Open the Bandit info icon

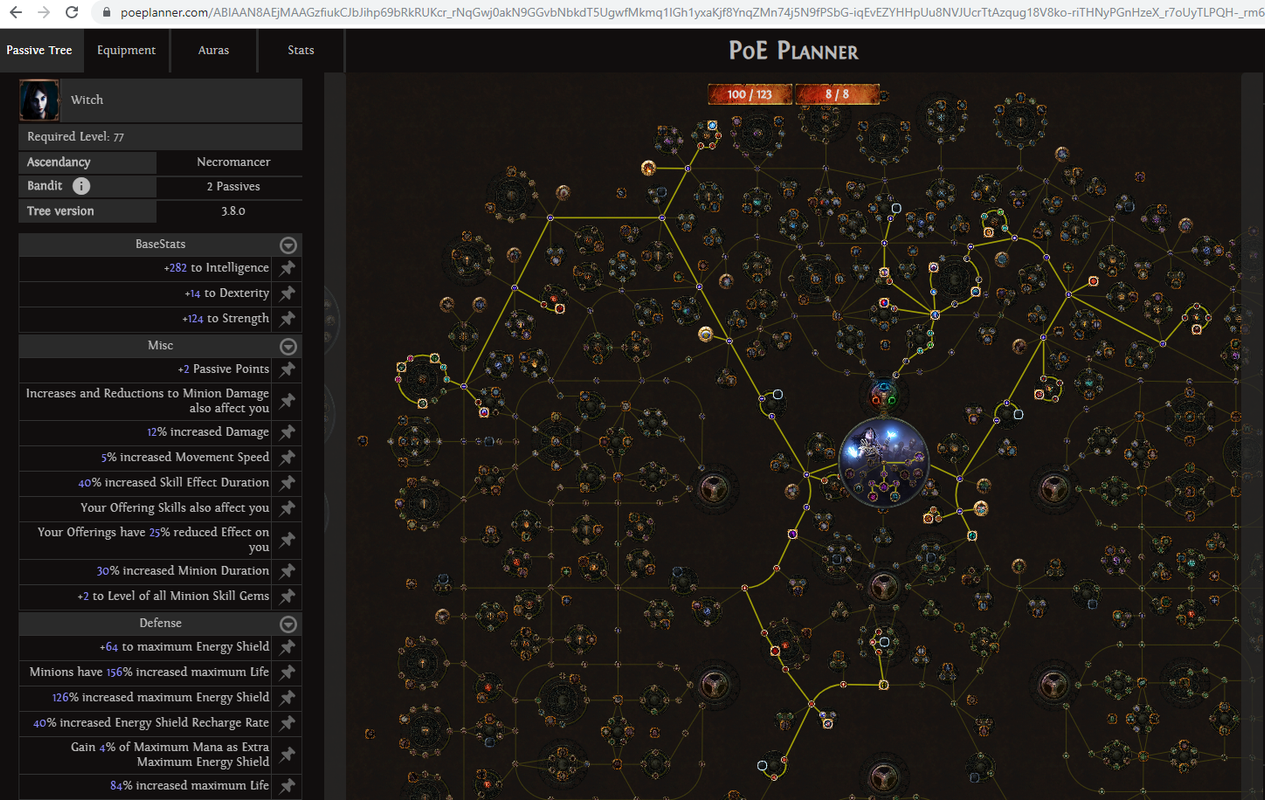[82, 186]
